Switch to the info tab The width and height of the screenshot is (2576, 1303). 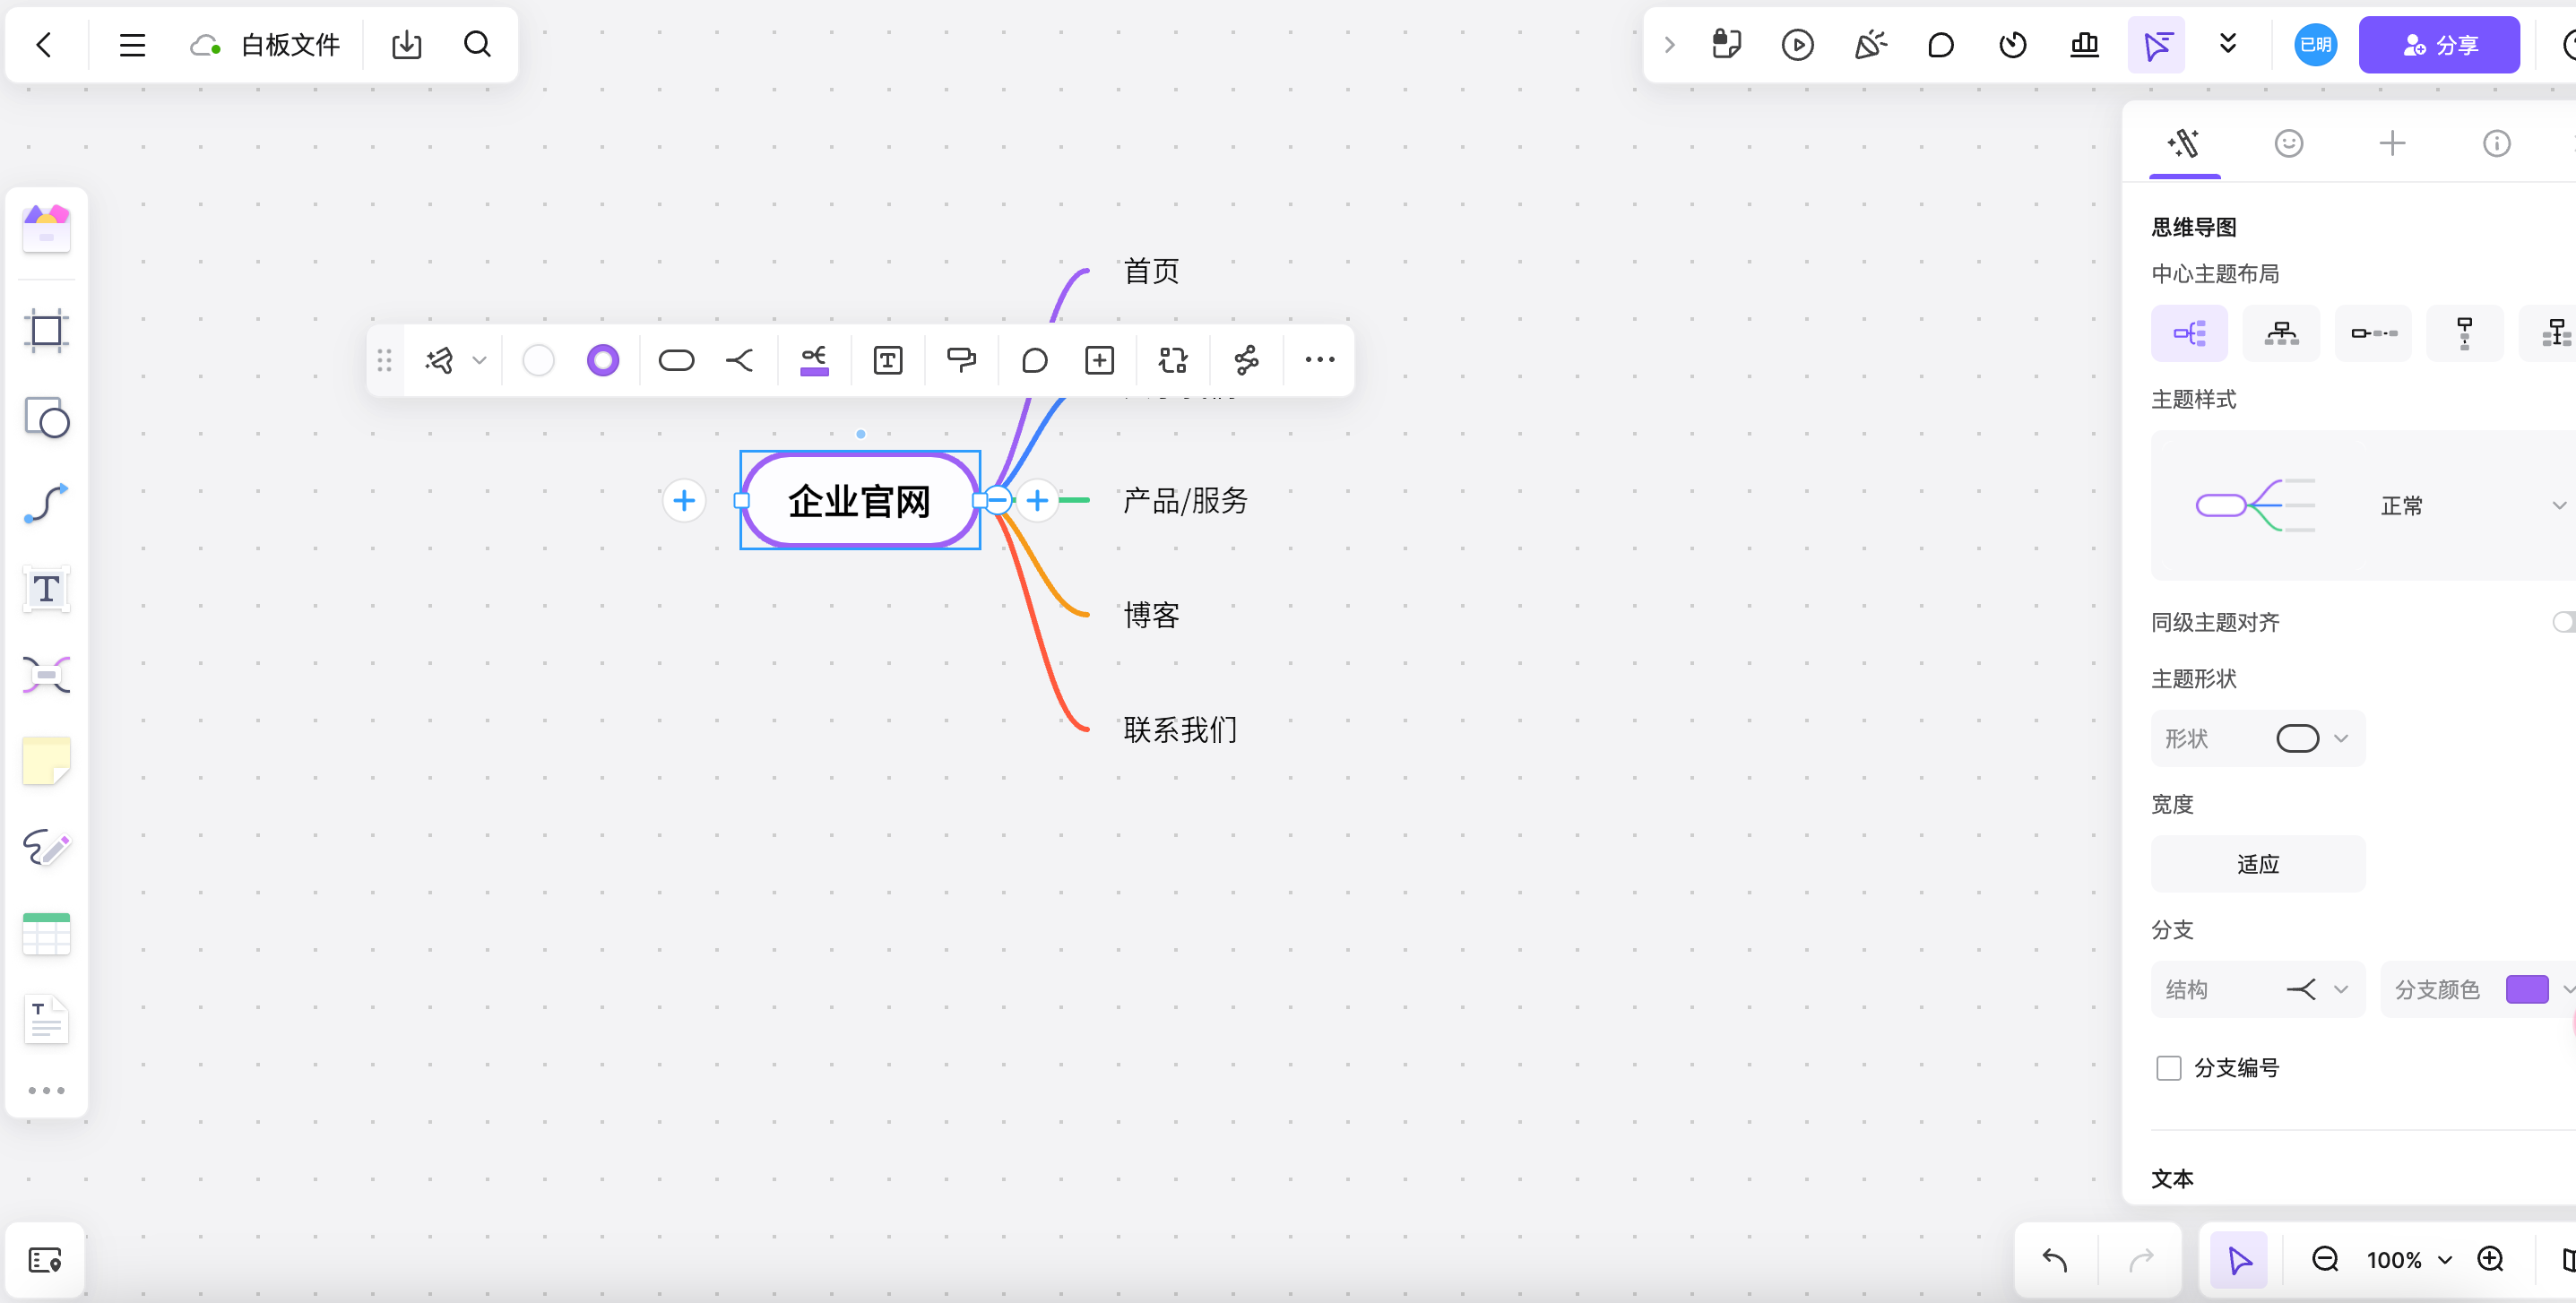pyautogui.click(x=2496, y=143)
